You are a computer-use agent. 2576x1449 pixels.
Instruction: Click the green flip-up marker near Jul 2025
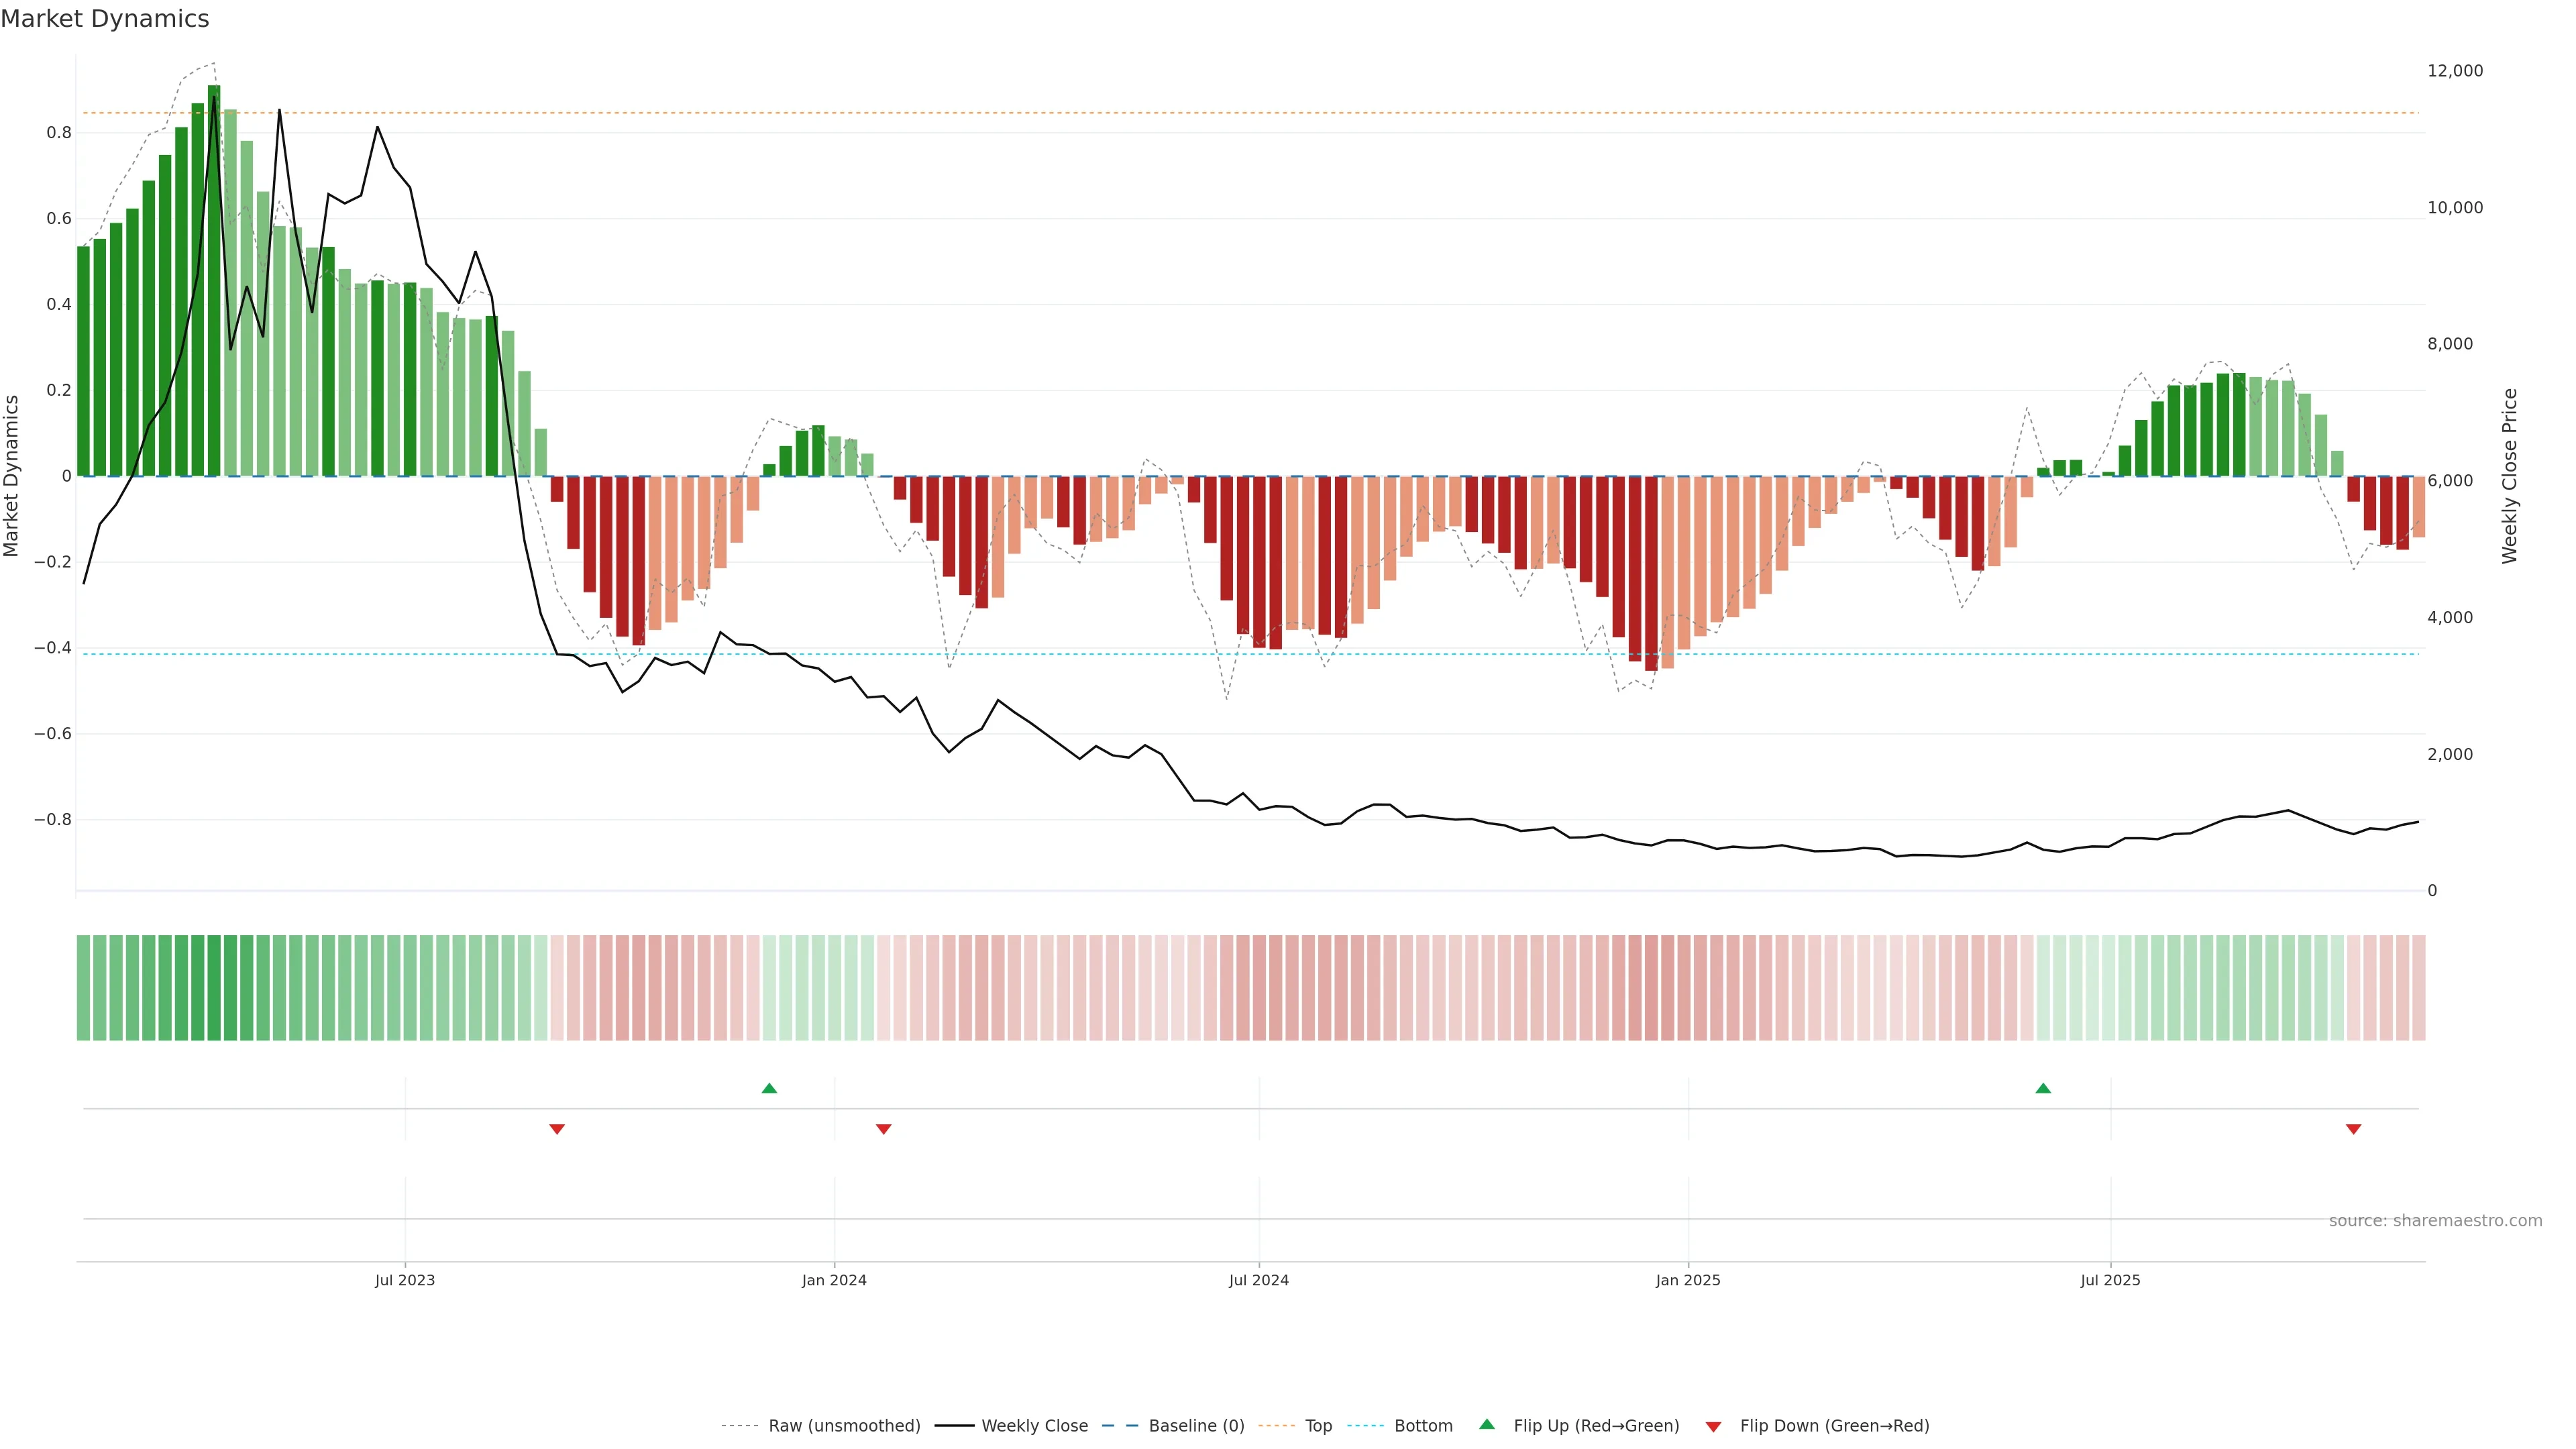(2043, 1088)
